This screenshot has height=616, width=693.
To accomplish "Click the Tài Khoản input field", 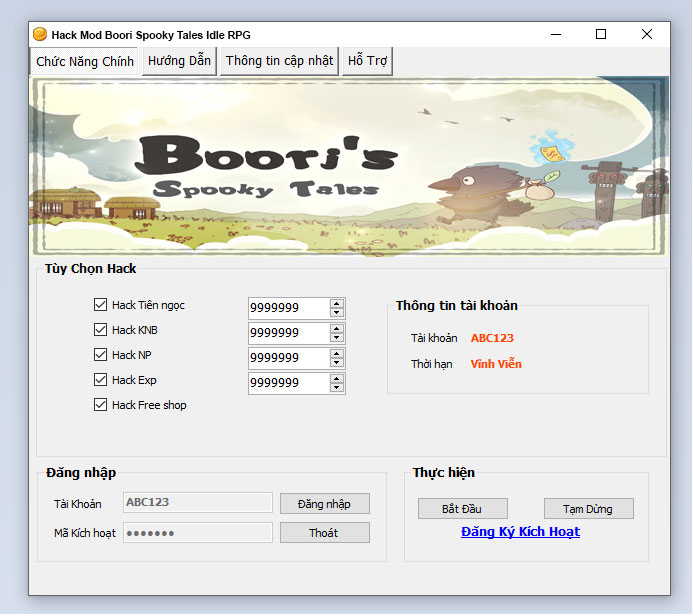I will pos(198,502).
